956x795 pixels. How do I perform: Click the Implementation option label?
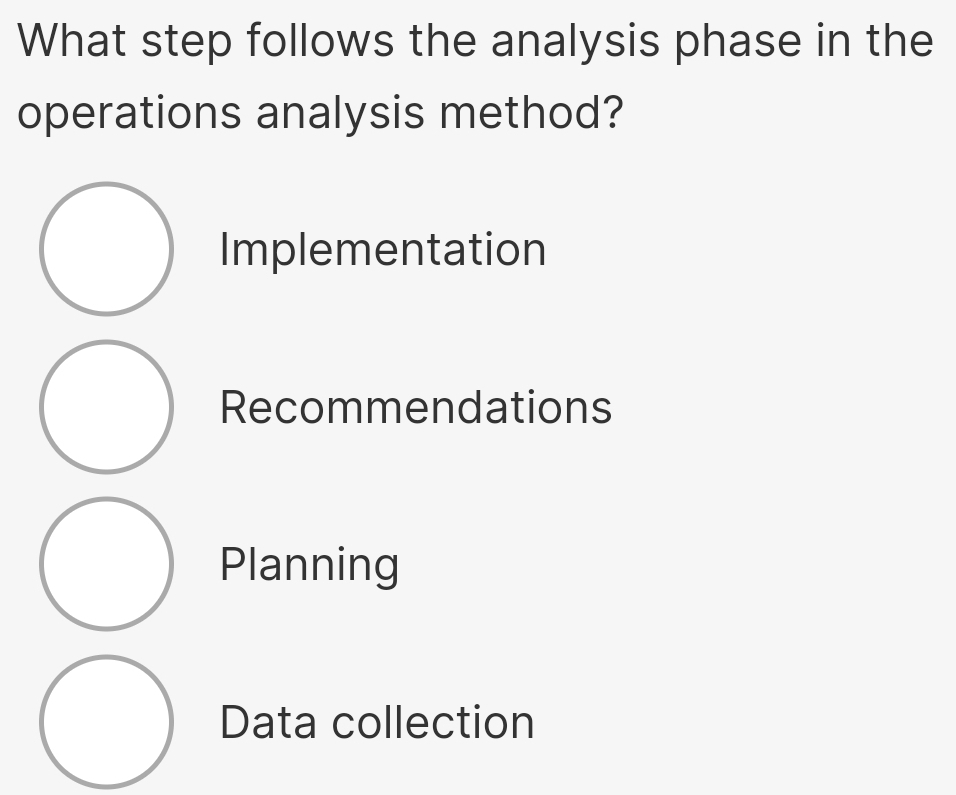pyautogui.click(x=383, y=249)
